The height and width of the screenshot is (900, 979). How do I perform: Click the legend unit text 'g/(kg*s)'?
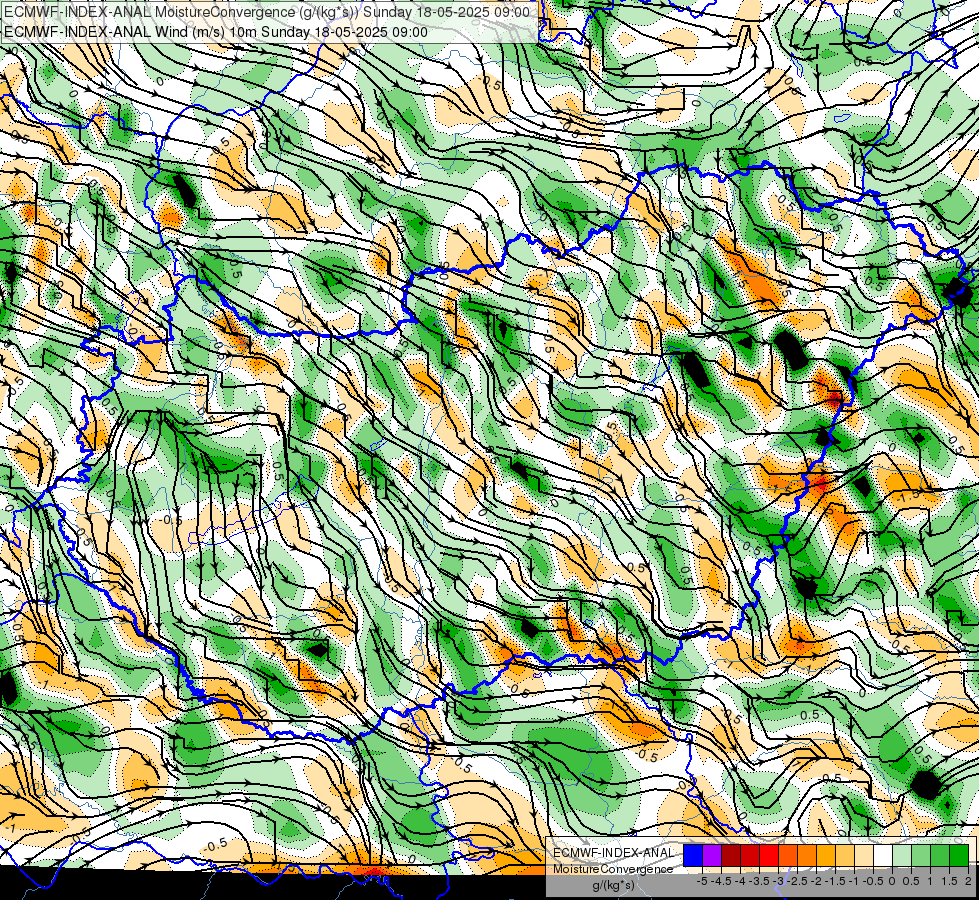pyautogui.click(x=613, y=885)
